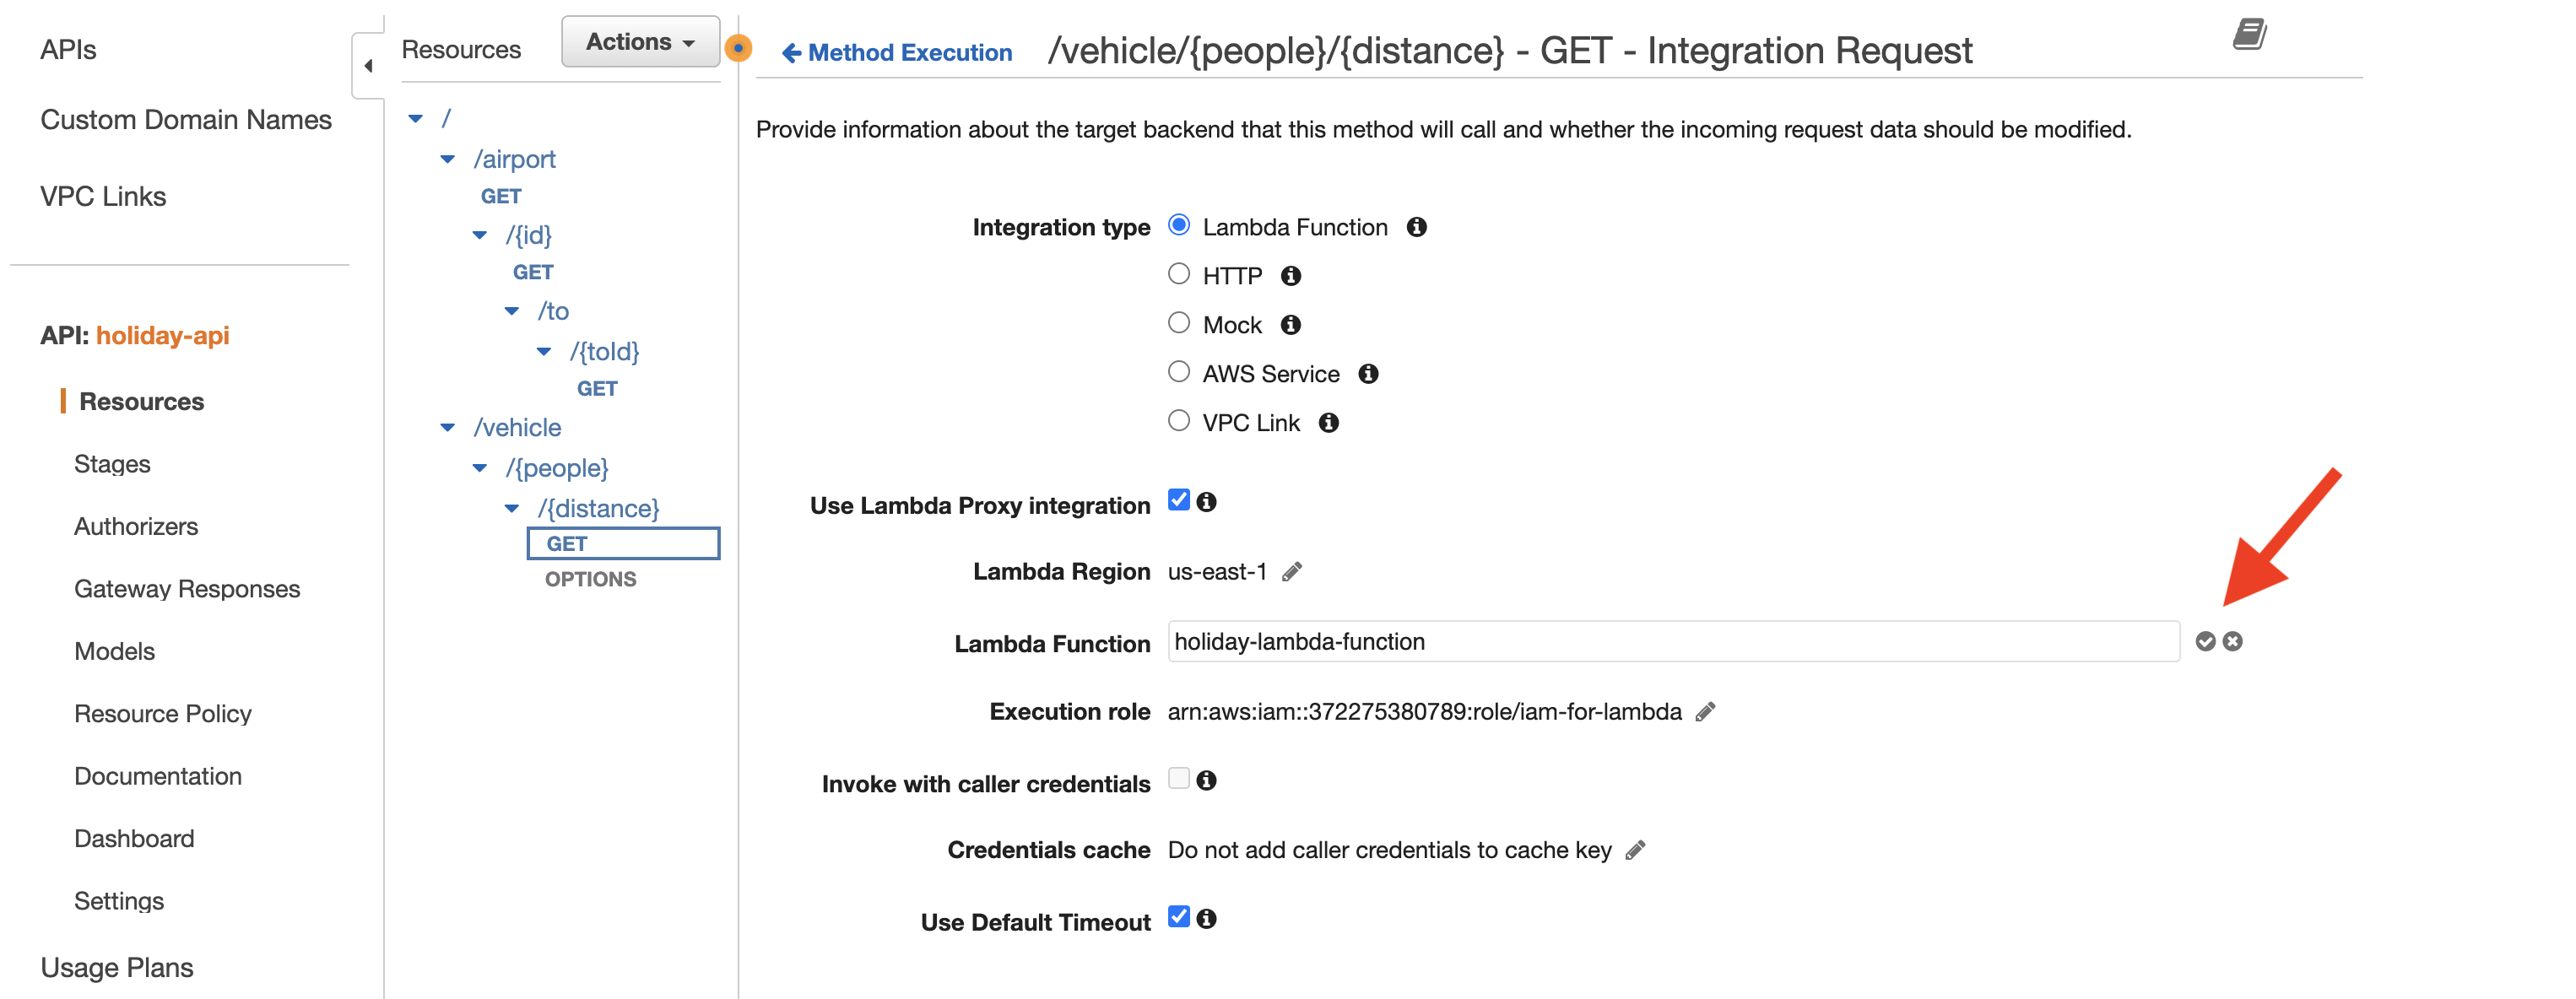The height and width of the screenshot is (999, 2576).
Task: Edit the Execution role with pencil icon
Action: point(1705,712)
